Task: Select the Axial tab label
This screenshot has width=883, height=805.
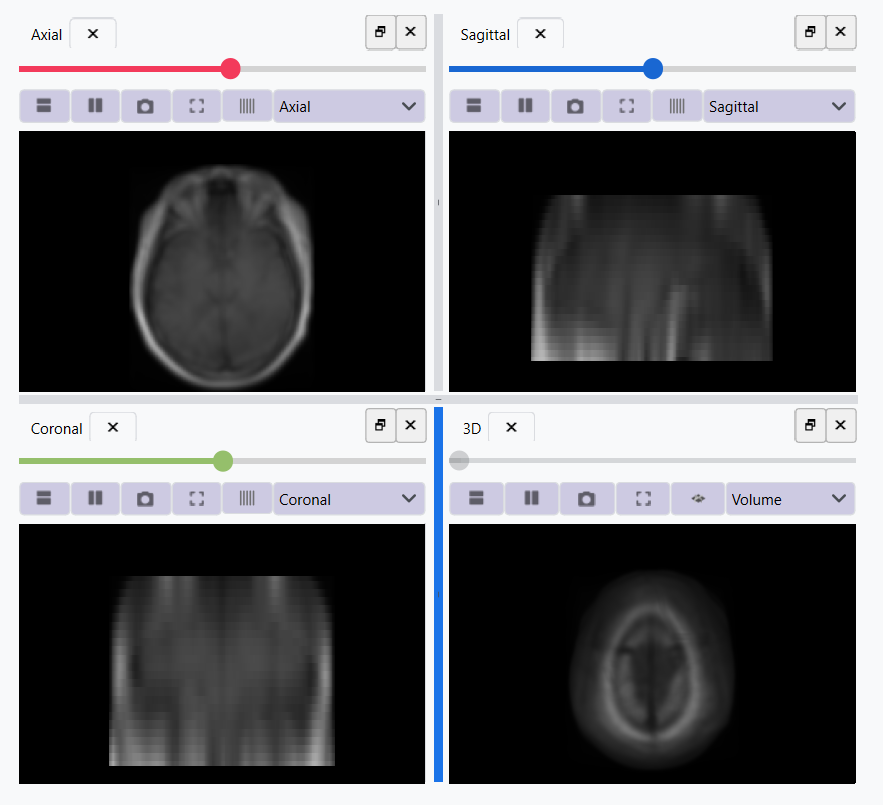Action: [x=46, y=35]
